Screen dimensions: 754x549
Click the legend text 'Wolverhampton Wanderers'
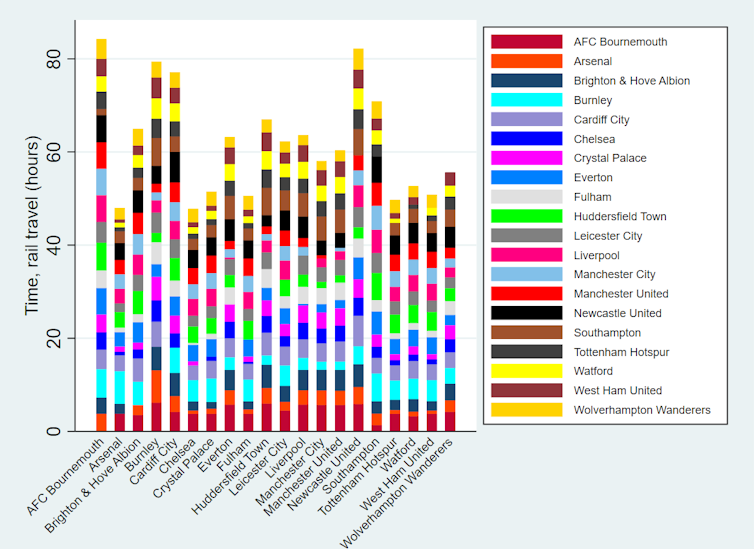click(x=642, y=410)
